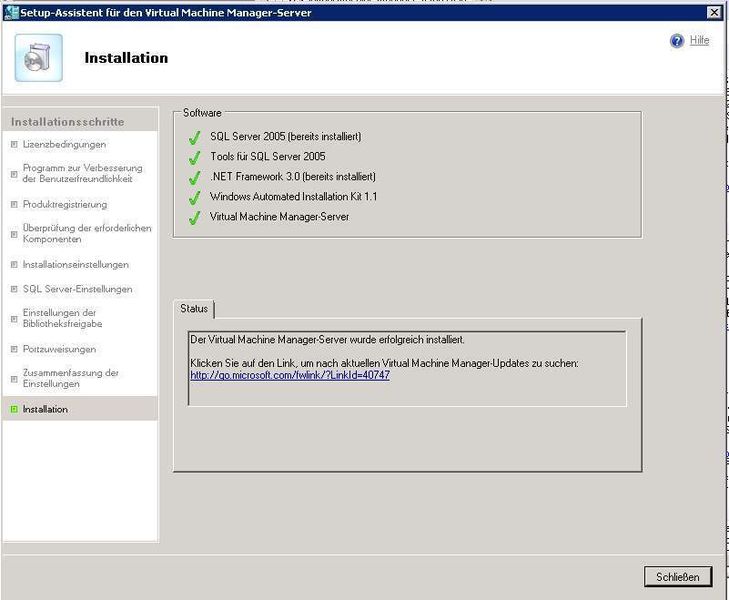729x600 pixels.
Task: Click checkmark beside Windows Automated Installation Kit
Action: (194, 197)
